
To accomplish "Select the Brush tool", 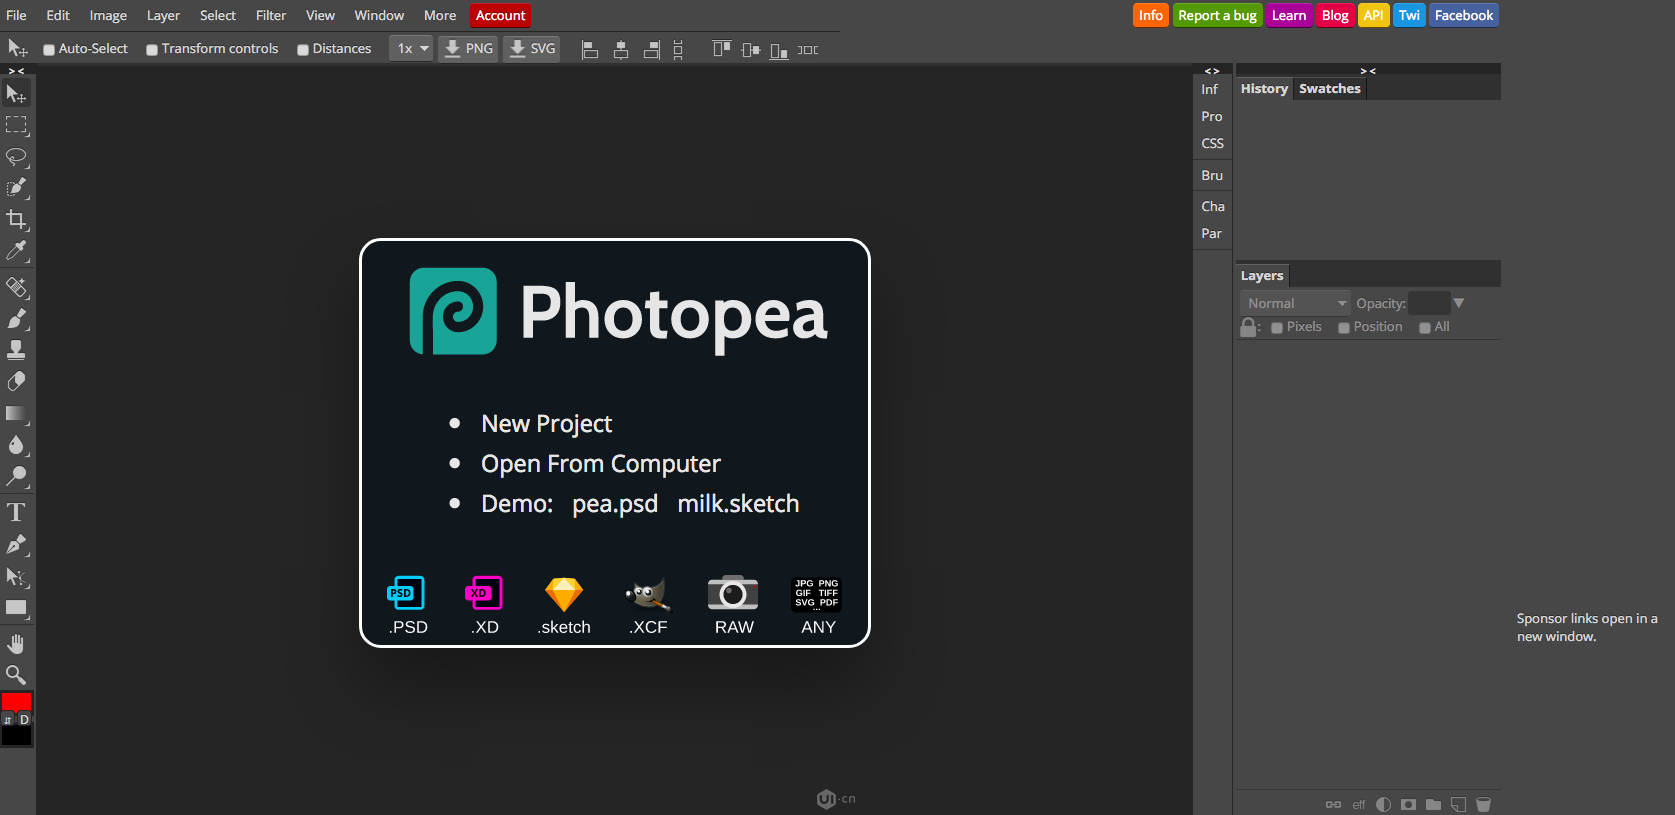I will [x=16, y=319].
